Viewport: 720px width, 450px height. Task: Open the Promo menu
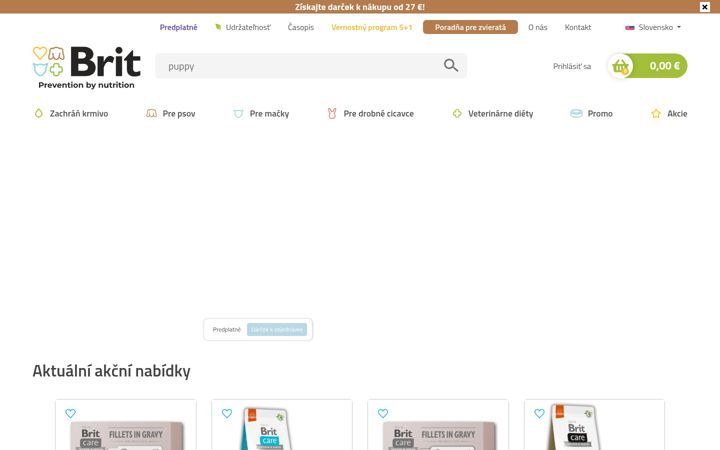pyautogui.click(x=600, y=113)
